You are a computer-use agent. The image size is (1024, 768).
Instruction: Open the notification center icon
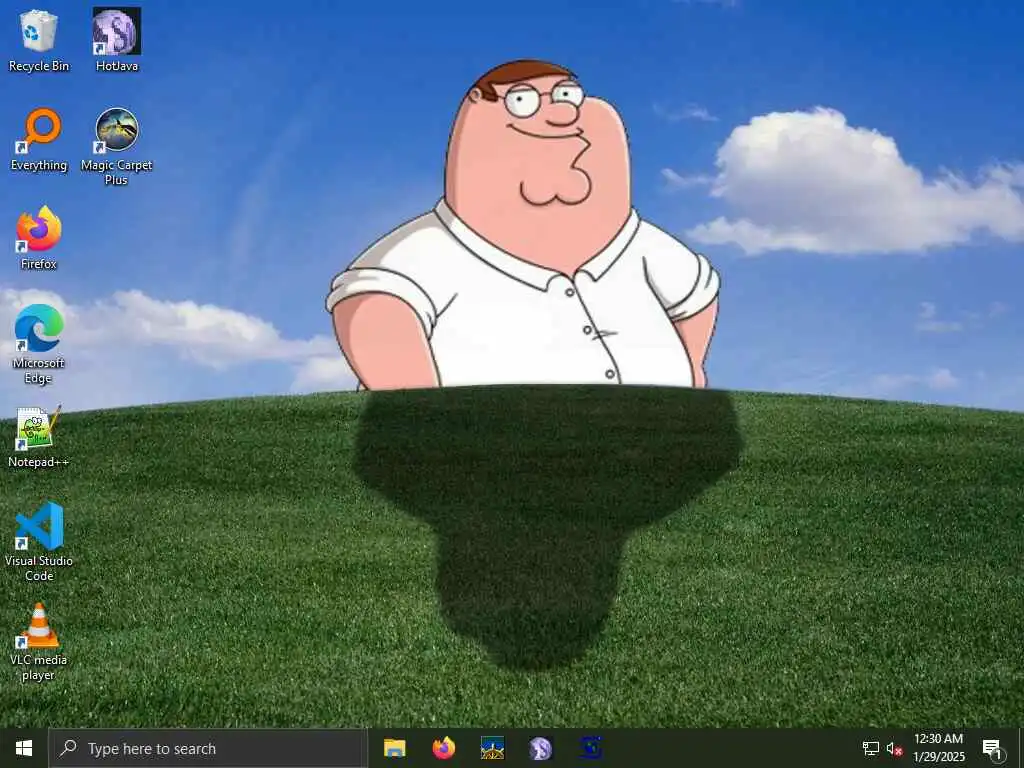click(992, 748)
